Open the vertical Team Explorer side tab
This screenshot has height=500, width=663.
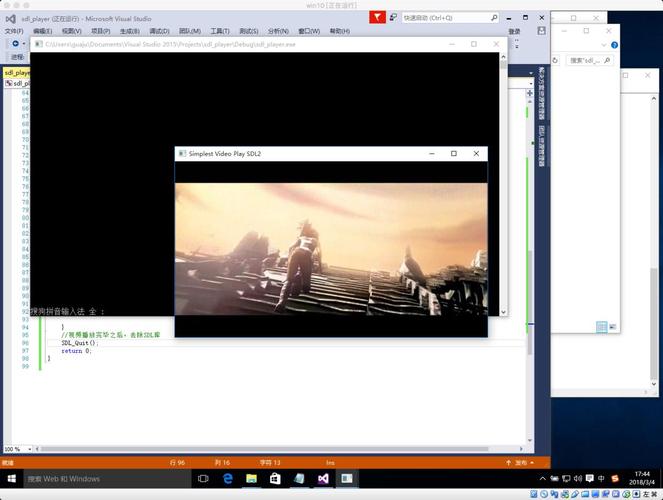[x=542, y=146]
